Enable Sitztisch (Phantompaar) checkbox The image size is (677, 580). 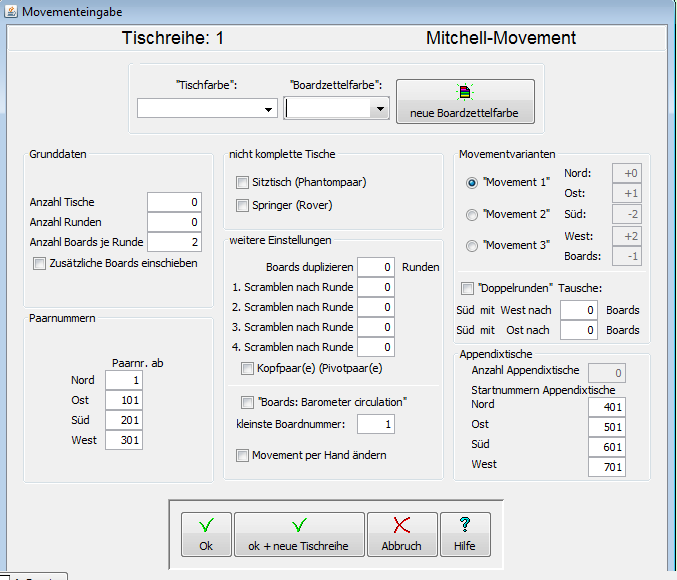click(242, 182)
